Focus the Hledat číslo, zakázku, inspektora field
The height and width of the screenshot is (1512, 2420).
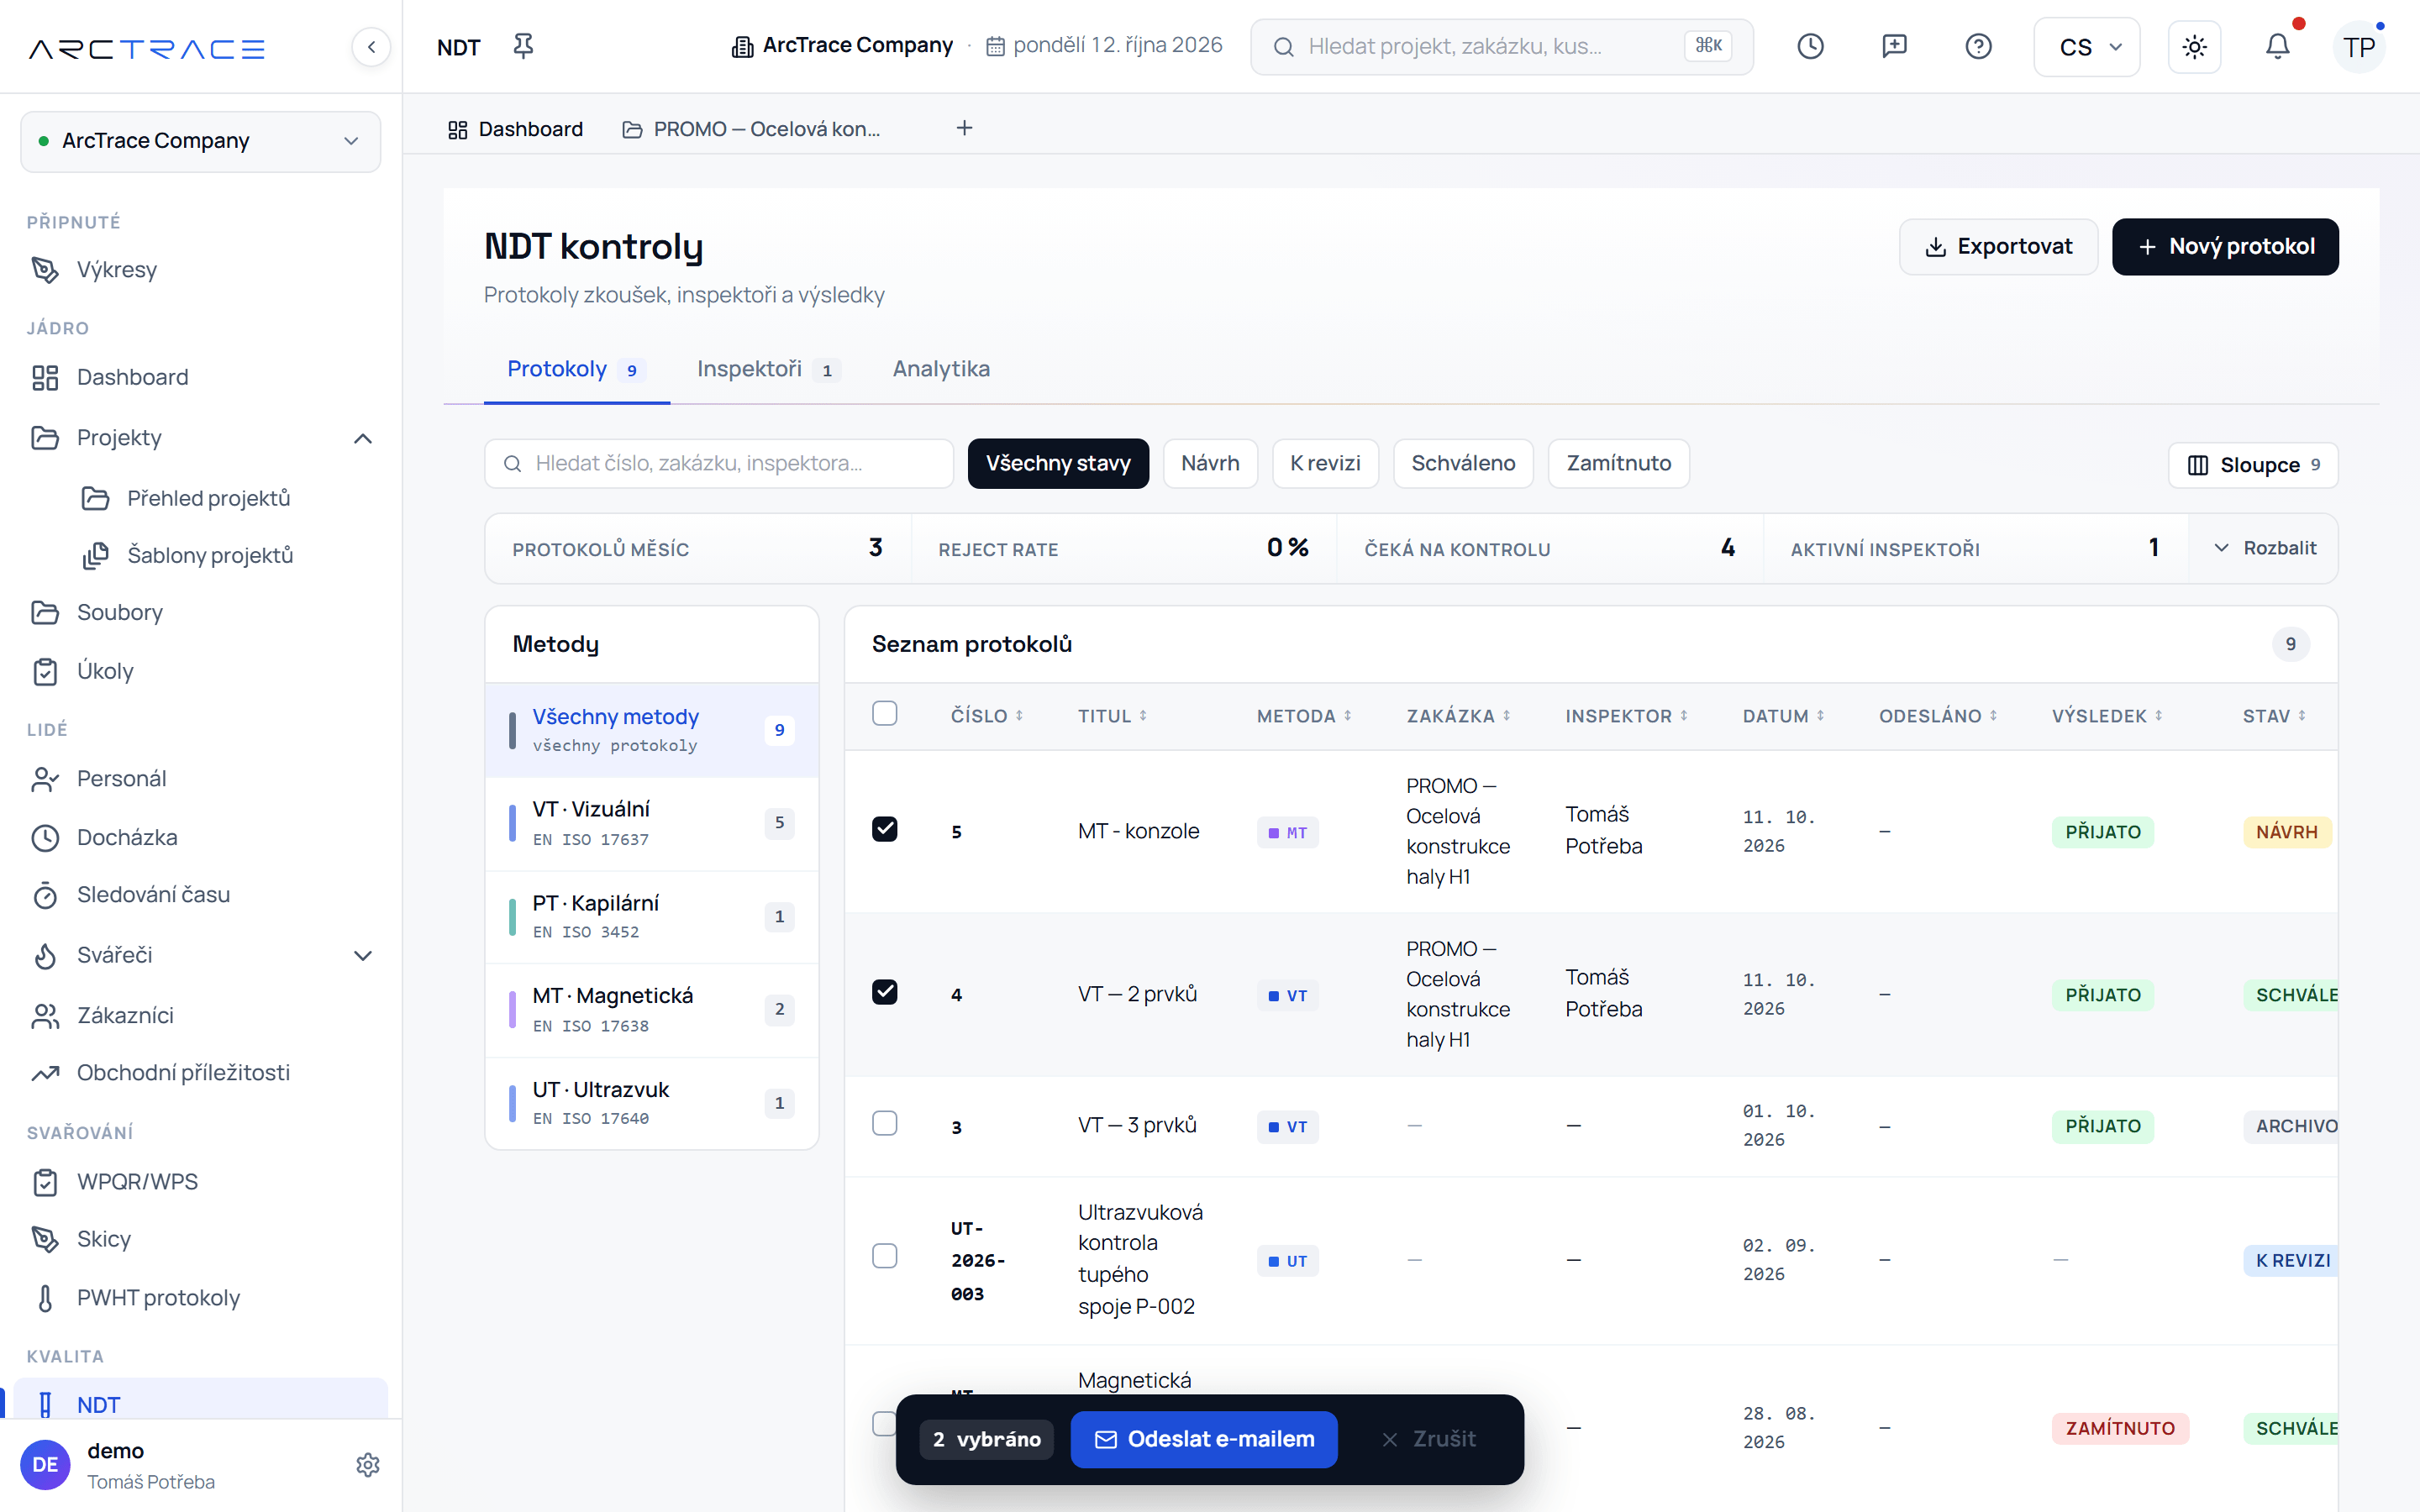tap(719, 464)
